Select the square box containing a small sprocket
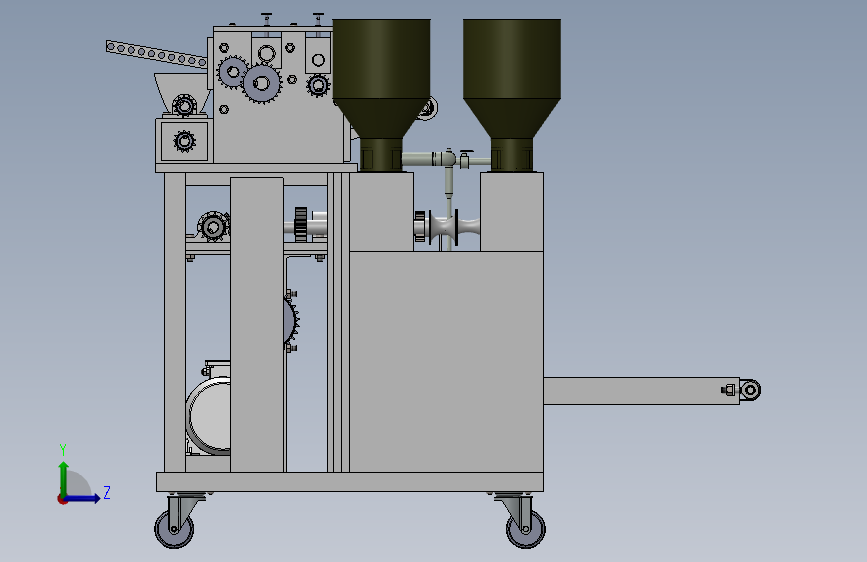 click(x=184, y=141)
